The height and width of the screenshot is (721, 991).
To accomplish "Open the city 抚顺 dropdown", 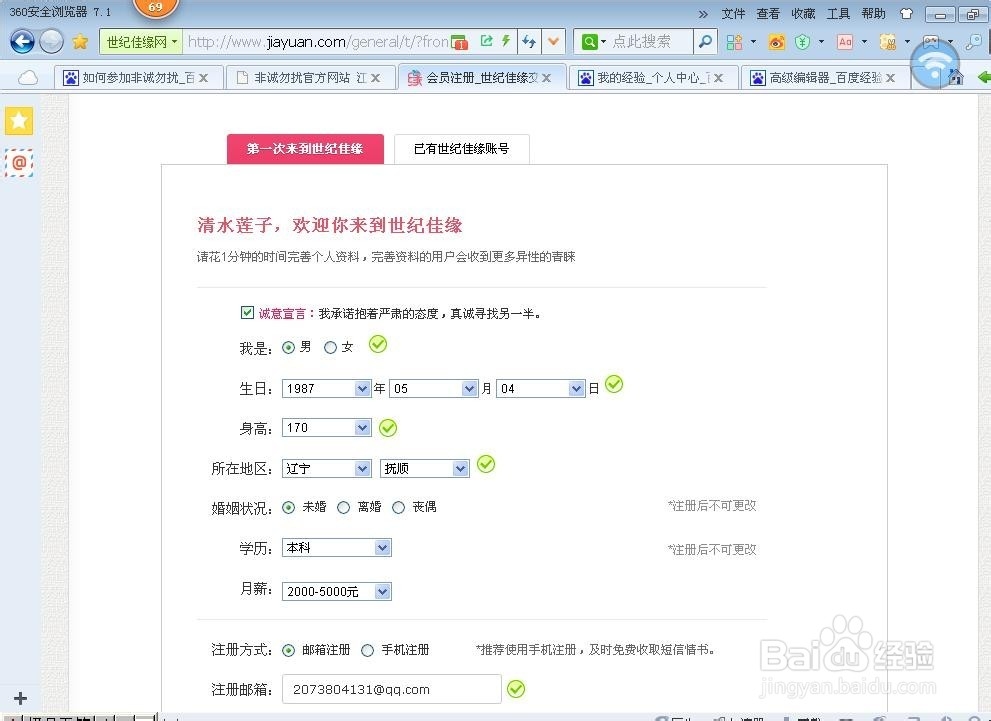I will point(425,468).
